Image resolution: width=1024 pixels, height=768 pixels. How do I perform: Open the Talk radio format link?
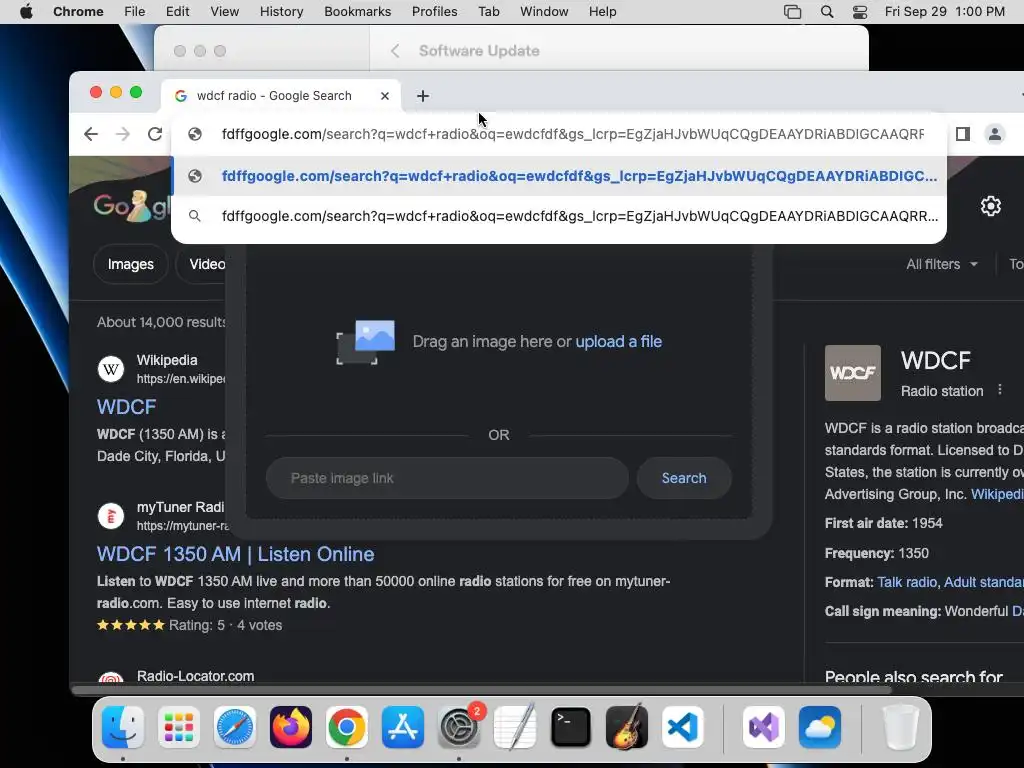[x=907, y=582]
